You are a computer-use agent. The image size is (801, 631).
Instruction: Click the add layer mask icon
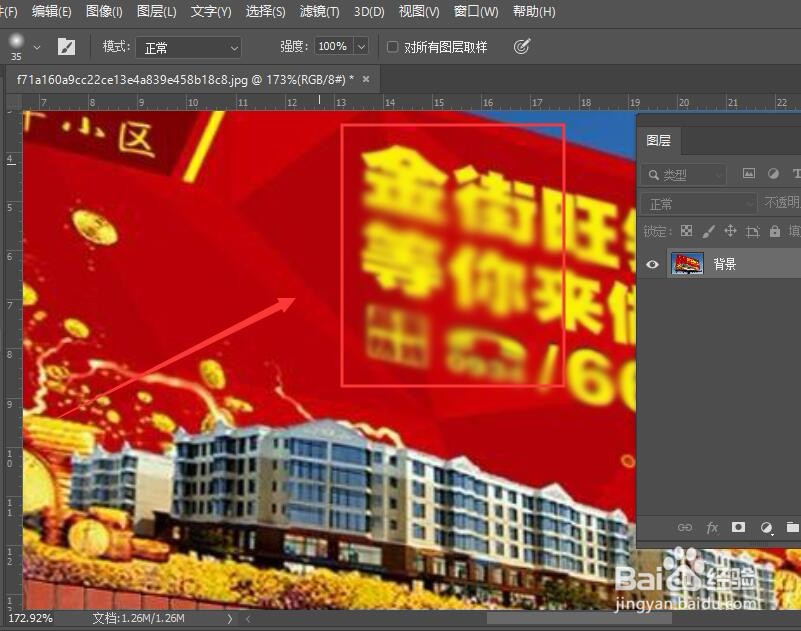738,527
